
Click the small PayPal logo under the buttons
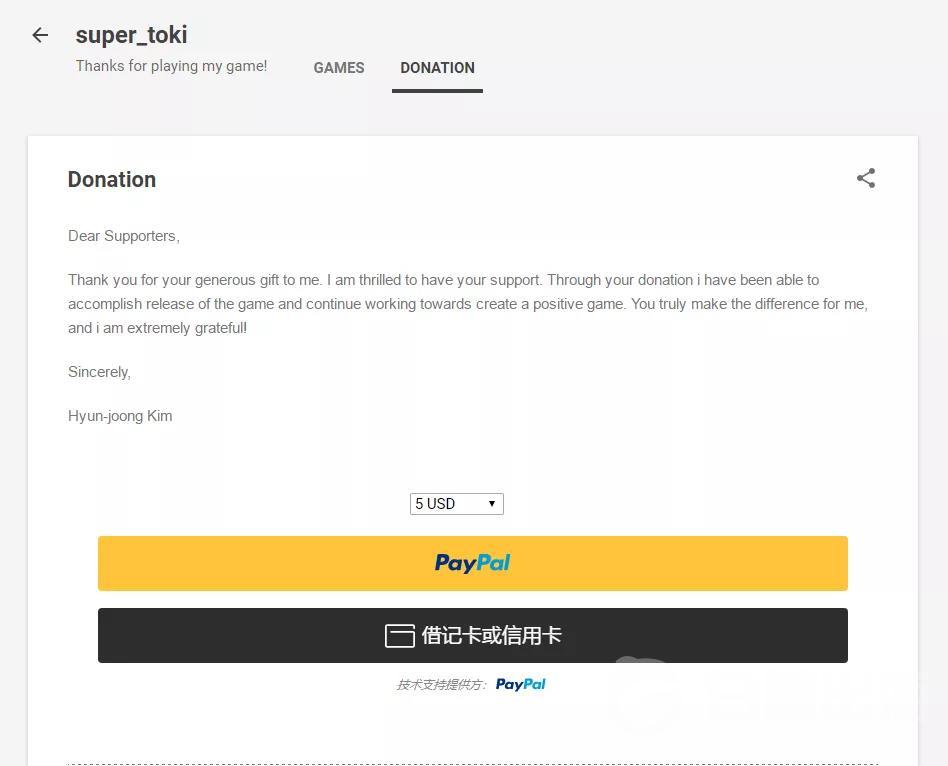click(521, 684)
